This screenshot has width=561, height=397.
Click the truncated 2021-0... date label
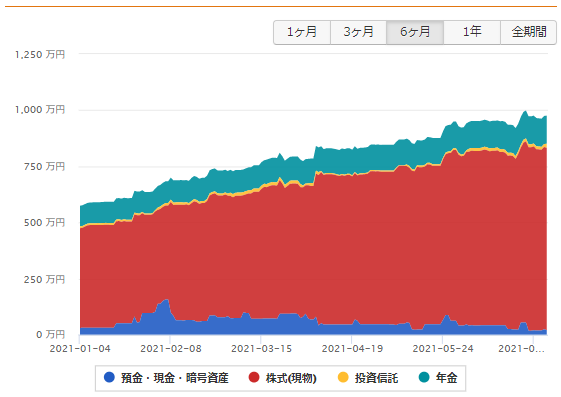(521, 349)
